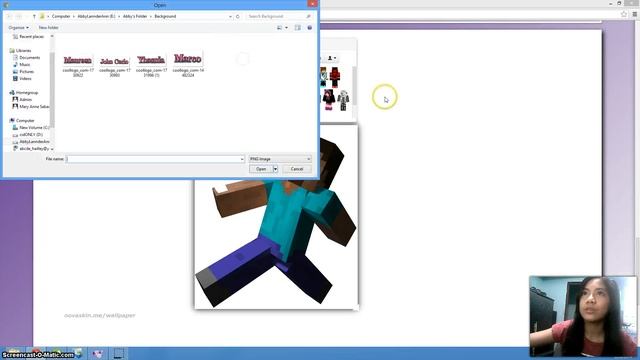Click the pinned app icon on the taskbar
This screenshot has width=640, height=360.
tap(98, 354)
